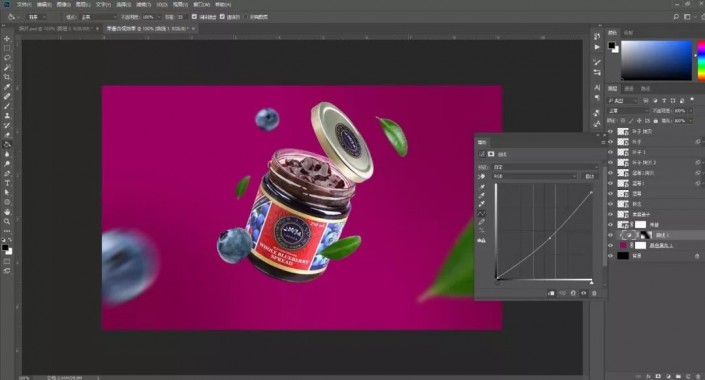Click the curve midpoint in the Curves graph
705x380 pixels.
tap(550, 237)
